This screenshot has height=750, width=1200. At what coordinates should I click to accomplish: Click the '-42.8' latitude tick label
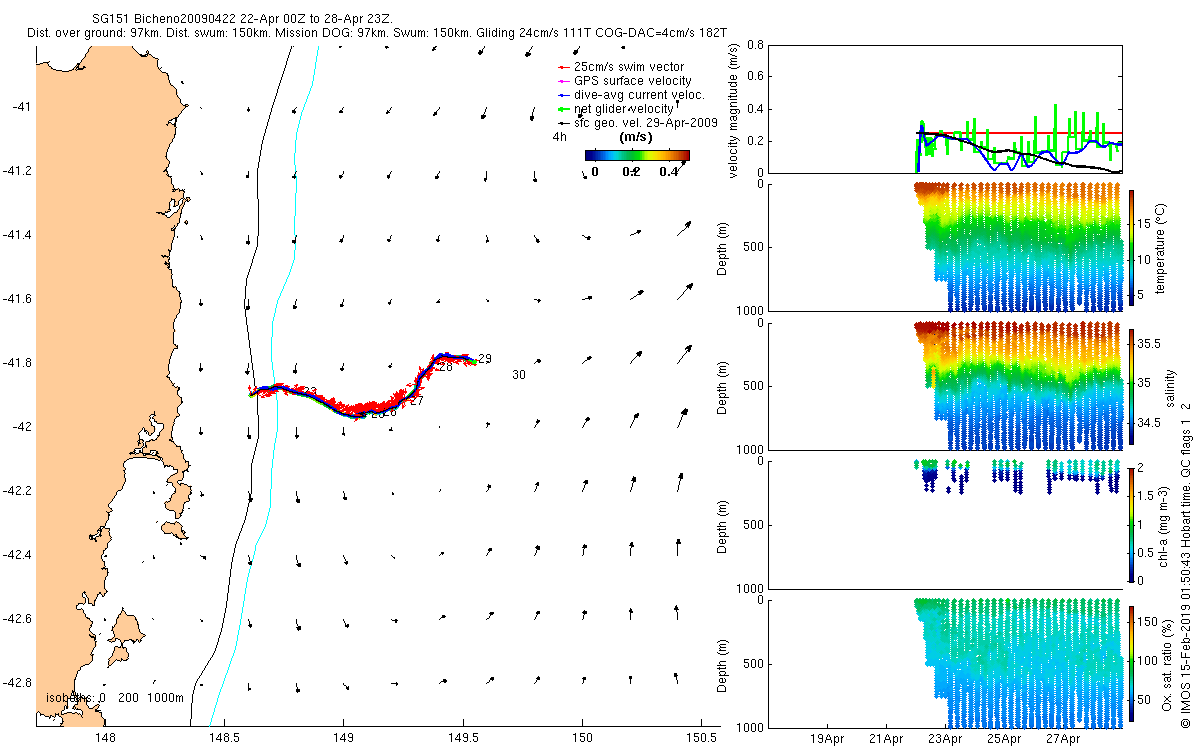point(16,683)
